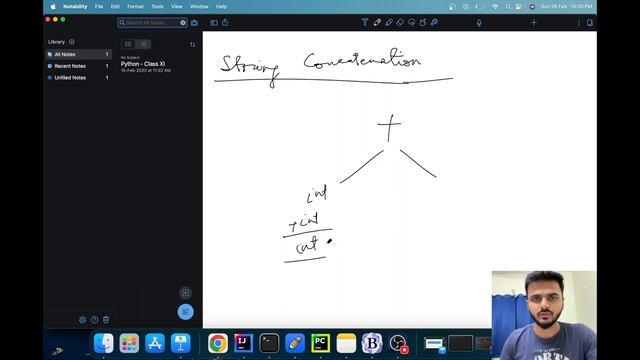Click the Wi-Fi status icon
Viewport: 640px width, 360px height.
click(x=495, y=7)
